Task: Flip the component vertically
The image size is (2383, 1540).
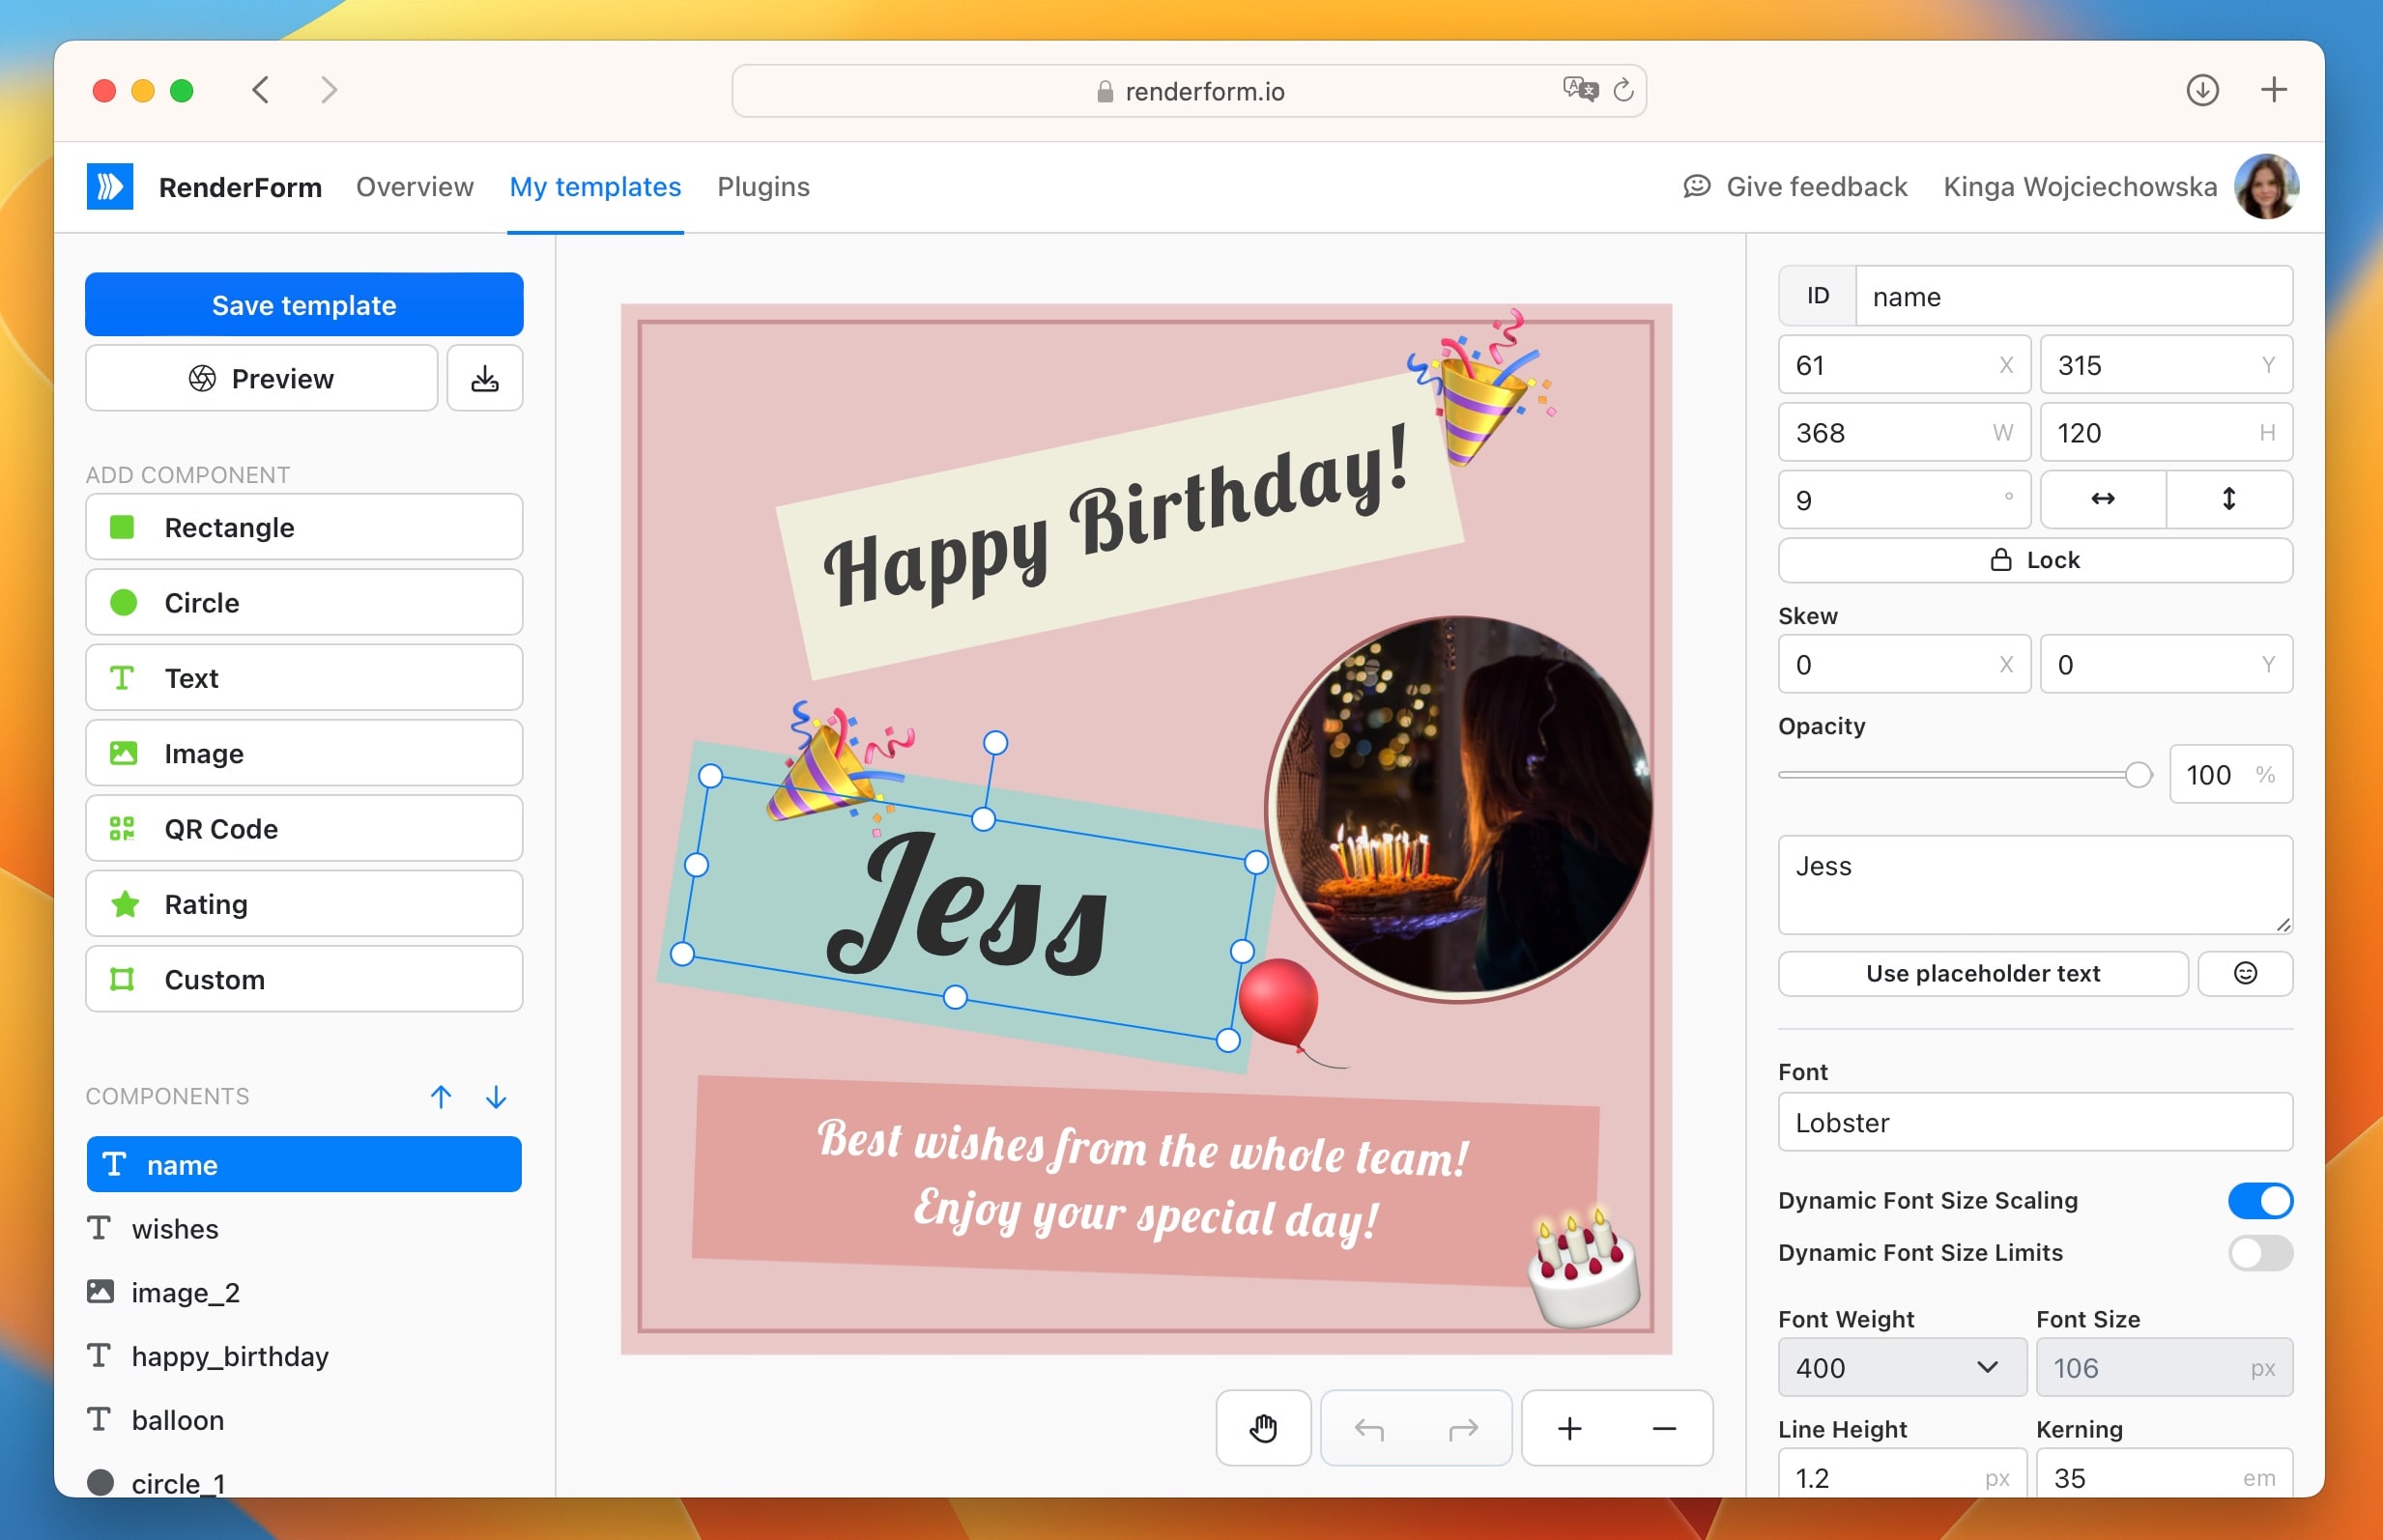Action: (x=2228, y=499)
